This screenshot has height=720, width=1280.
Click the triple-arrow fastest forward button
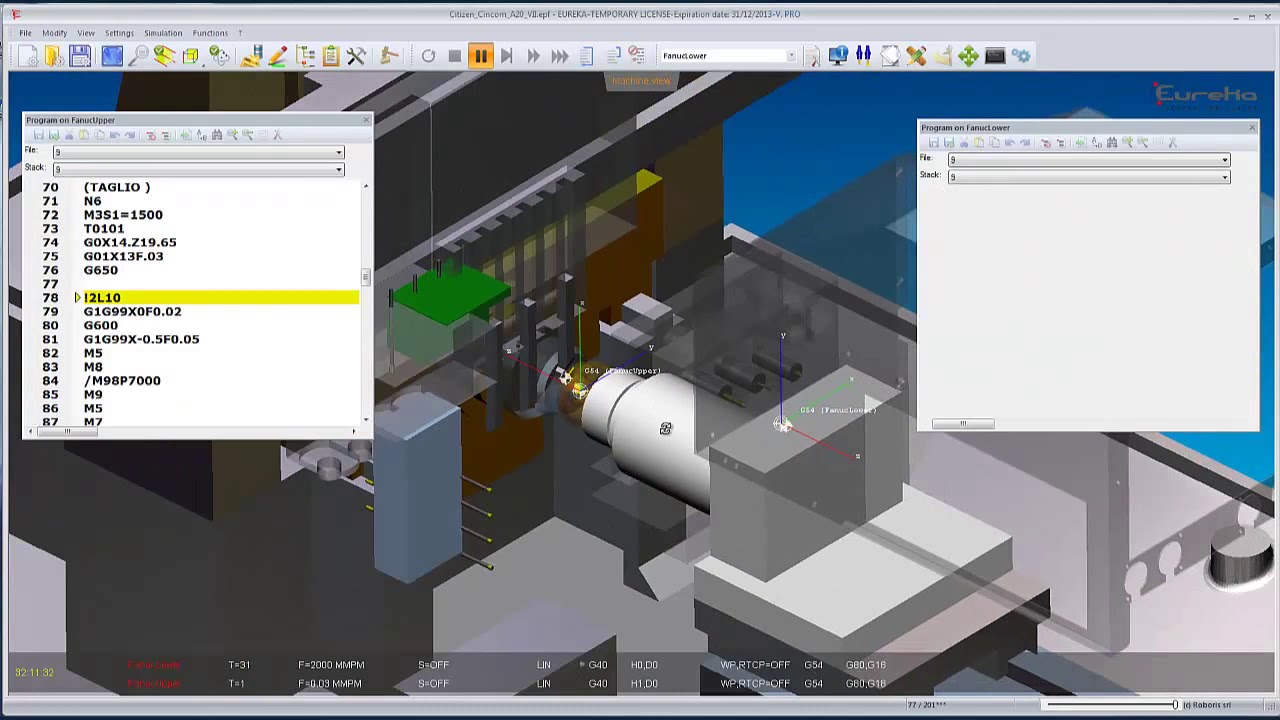(560, 56)
